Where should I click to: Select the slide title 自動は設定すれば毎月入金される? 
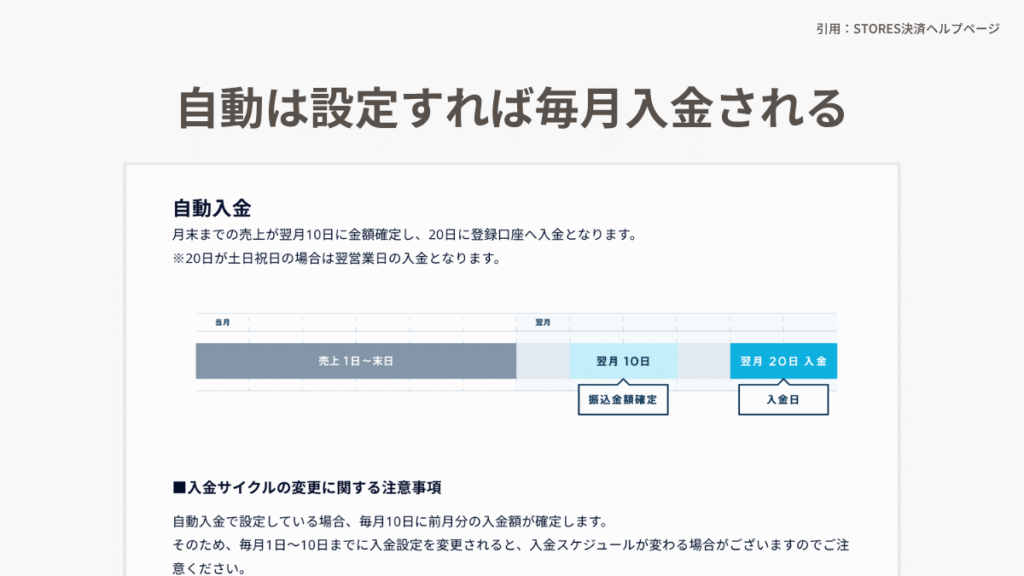[x=512, y=109]
